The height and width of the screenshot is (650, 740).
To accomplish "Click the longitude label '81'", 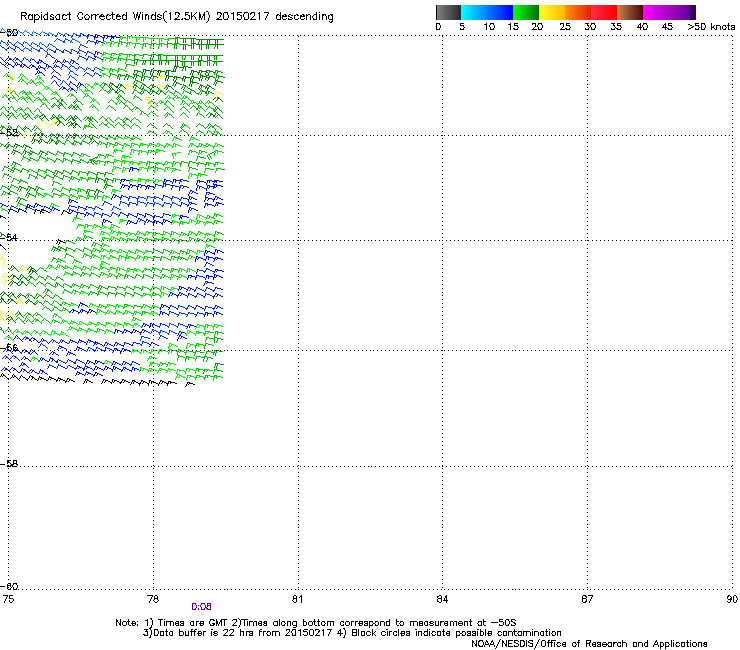I will click(x=297, y=599).
